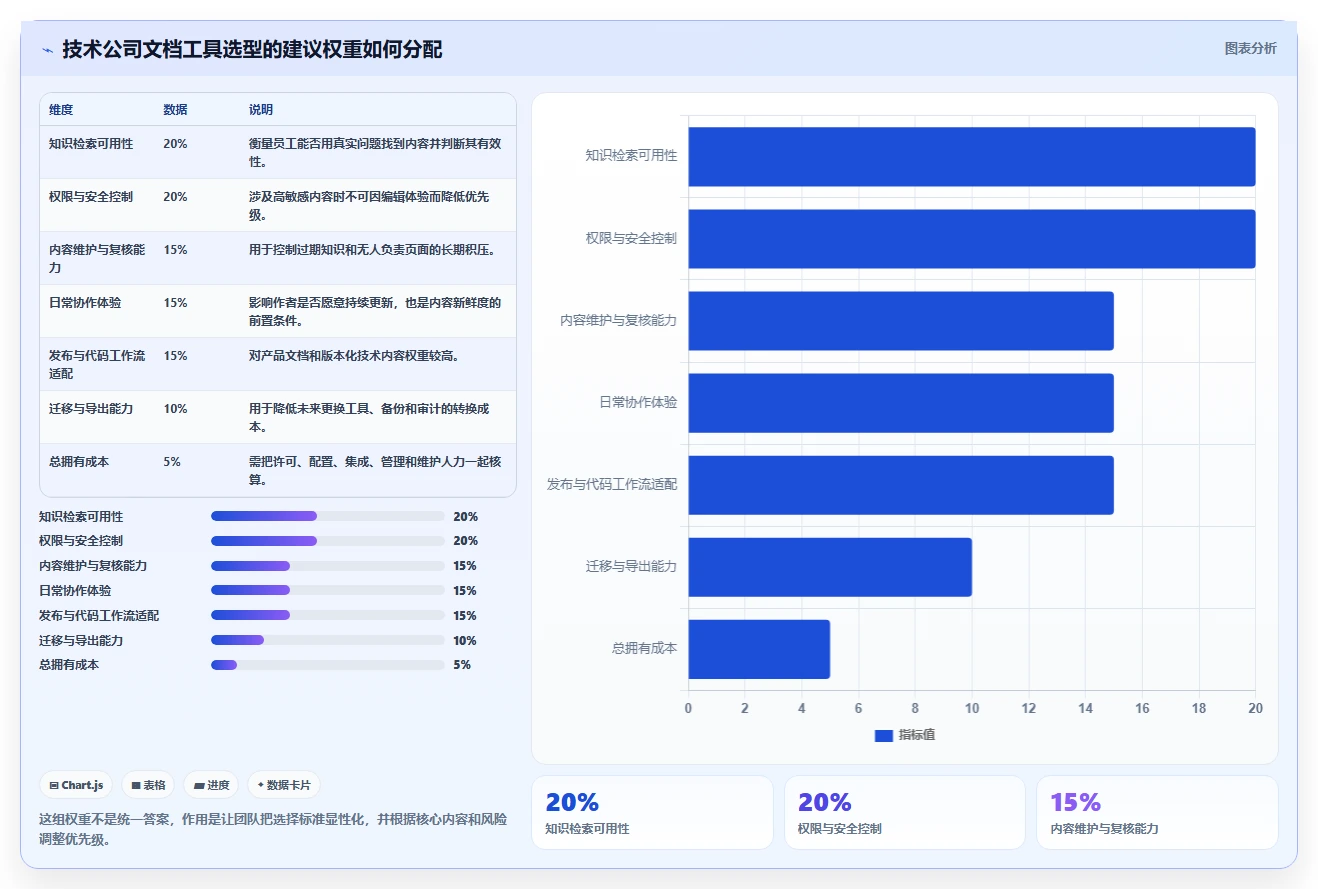The width and height of the screenshot is (1318, 889).
Task: Click the footnote starting 这组权重不是统一答案
Action: coord(273,829)
